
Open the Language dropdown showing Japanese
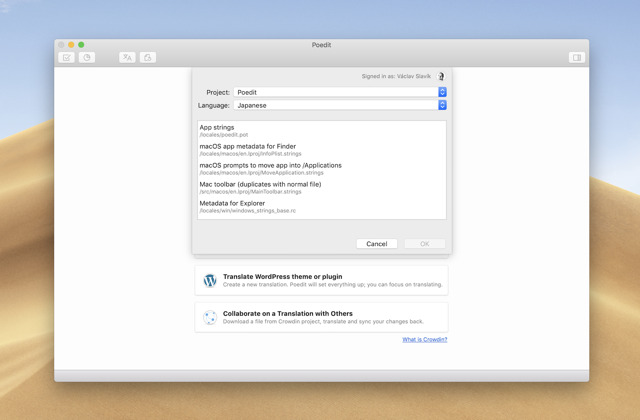340,105
